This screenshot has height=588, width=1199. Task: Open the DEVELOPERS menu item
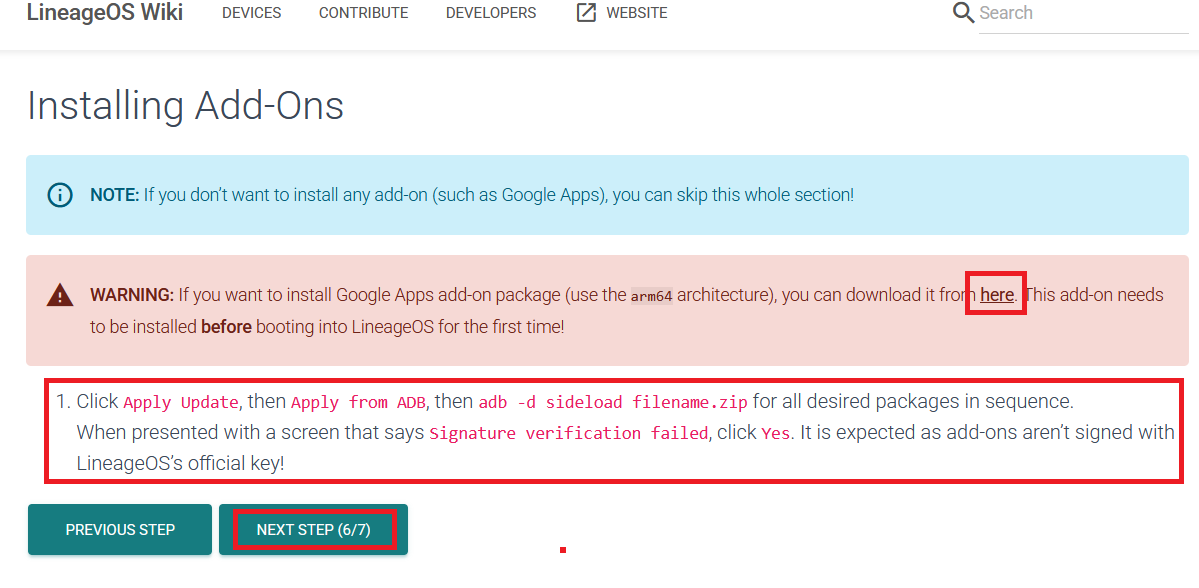491,13
